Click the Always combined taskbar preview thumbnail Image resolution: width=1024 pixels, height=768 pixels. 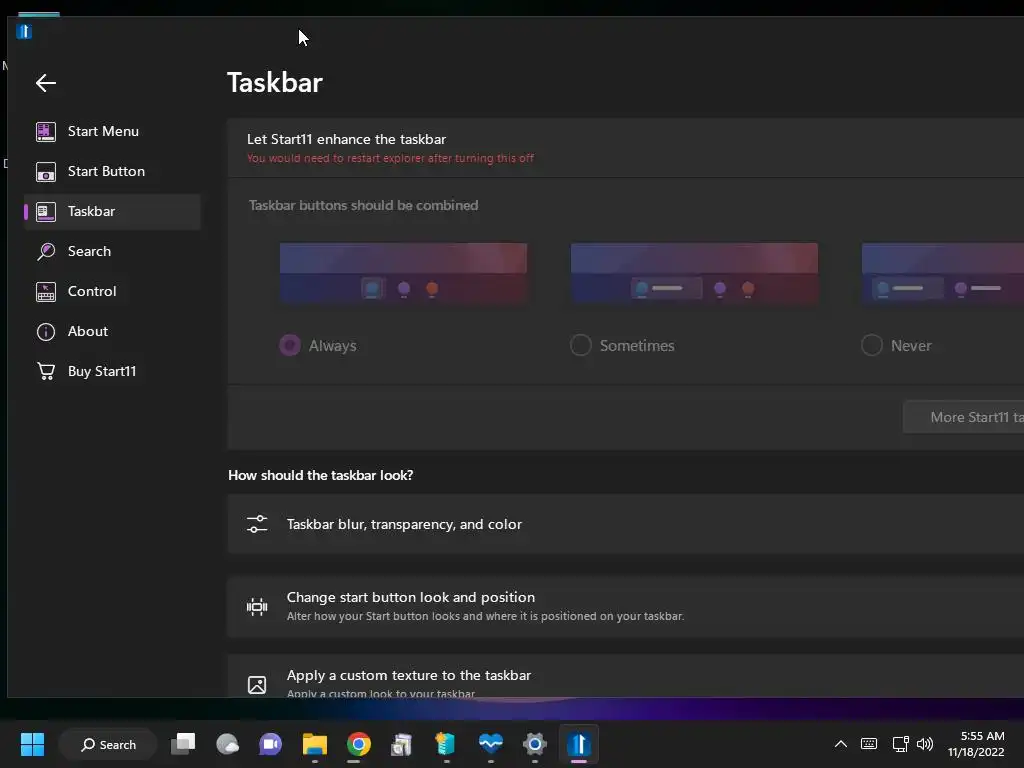pyautogui.click(x=403, y=273)
